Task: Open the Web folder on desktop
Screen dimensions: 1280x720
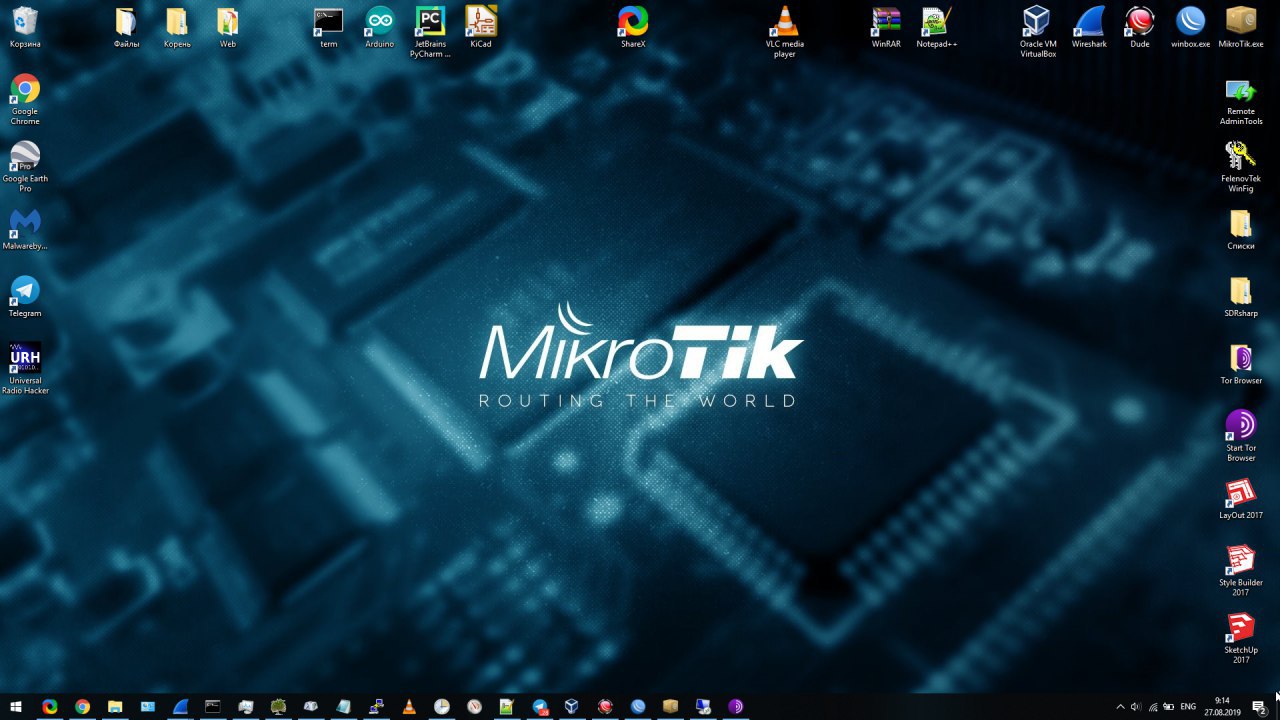Action: coord(228,27)
